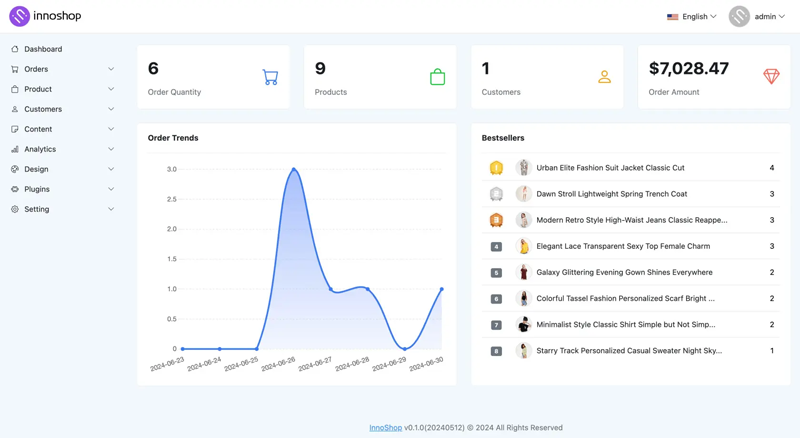
Task: Click the 2024-06-26 peak on Order Trends chart
Action: click(x=293, y=169)
